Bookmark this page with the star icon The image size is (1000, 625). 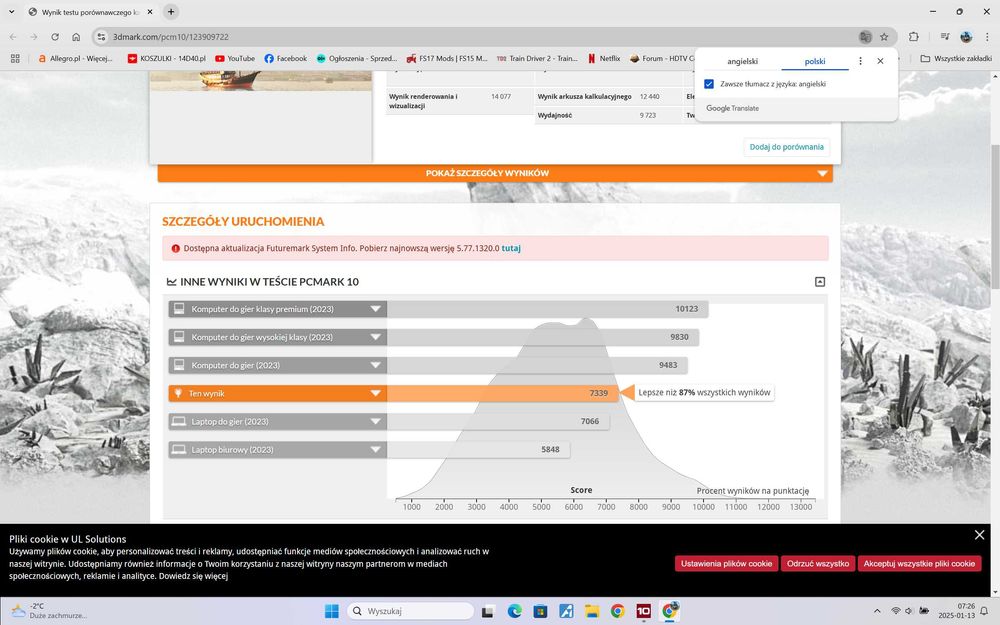click(884, 37)
